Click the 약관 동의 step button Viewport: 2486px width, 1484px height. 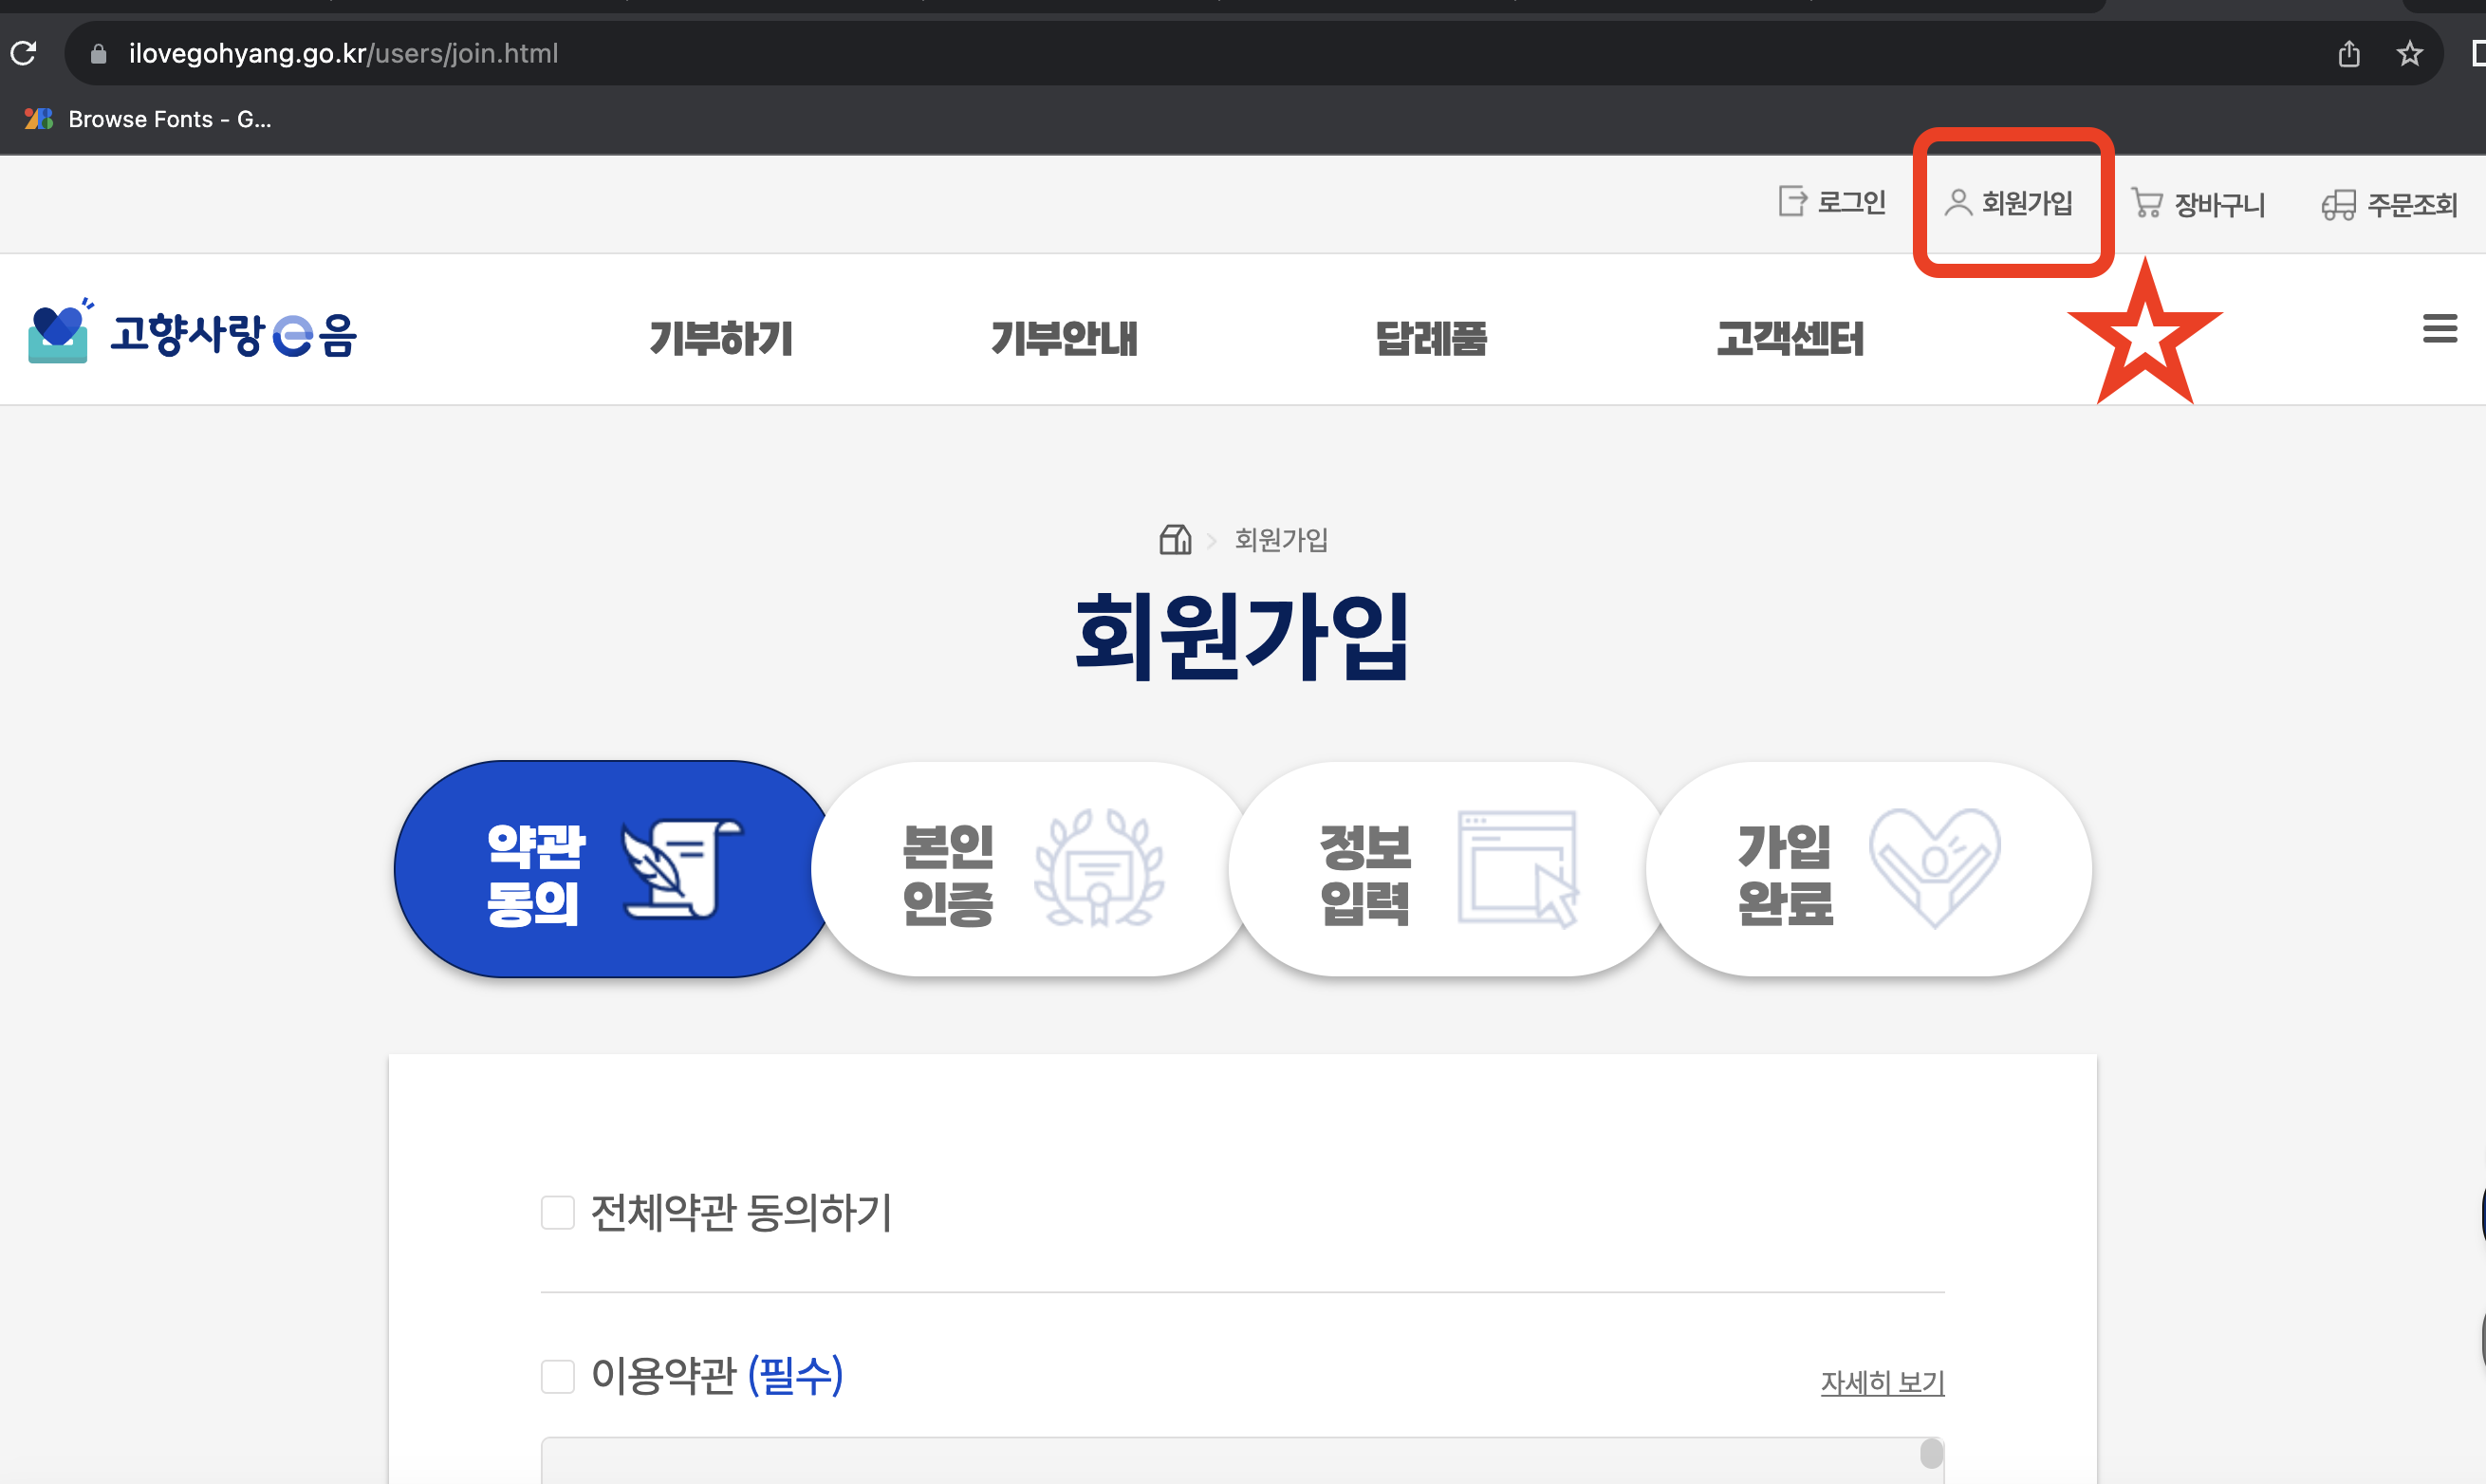click(614, 869)
